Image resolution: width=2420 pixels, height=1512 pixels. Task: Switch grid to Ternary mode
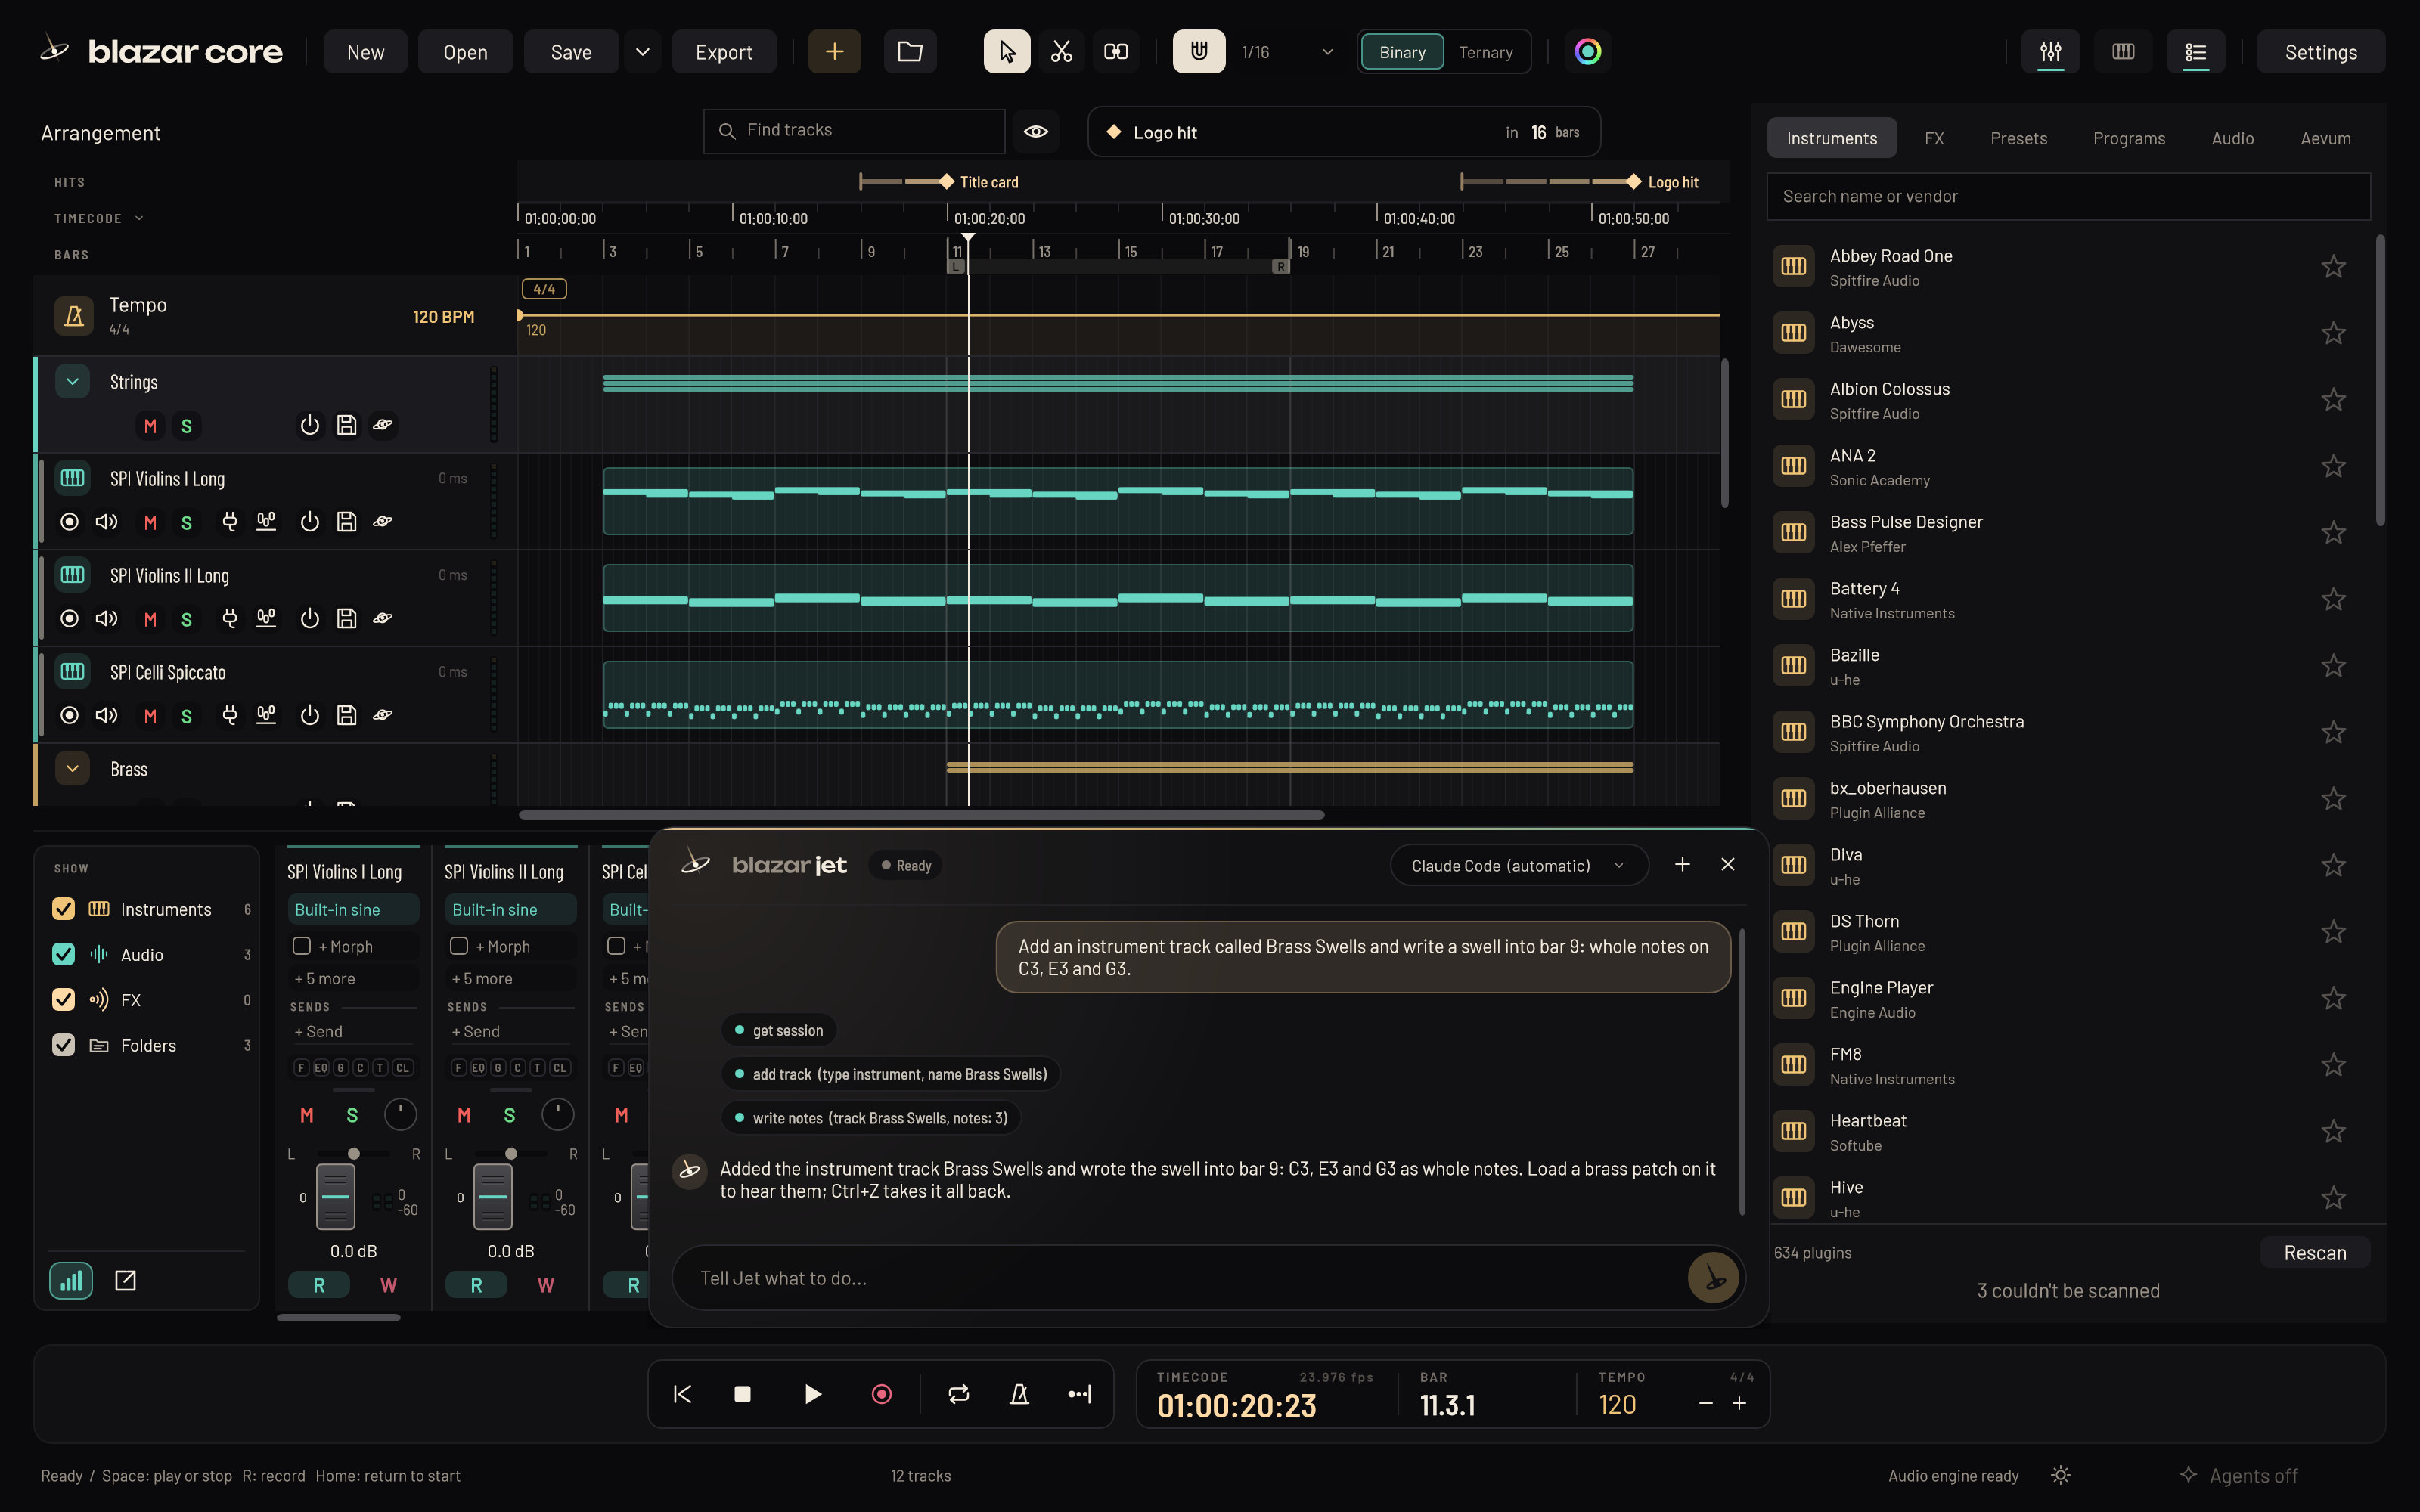1485,52
